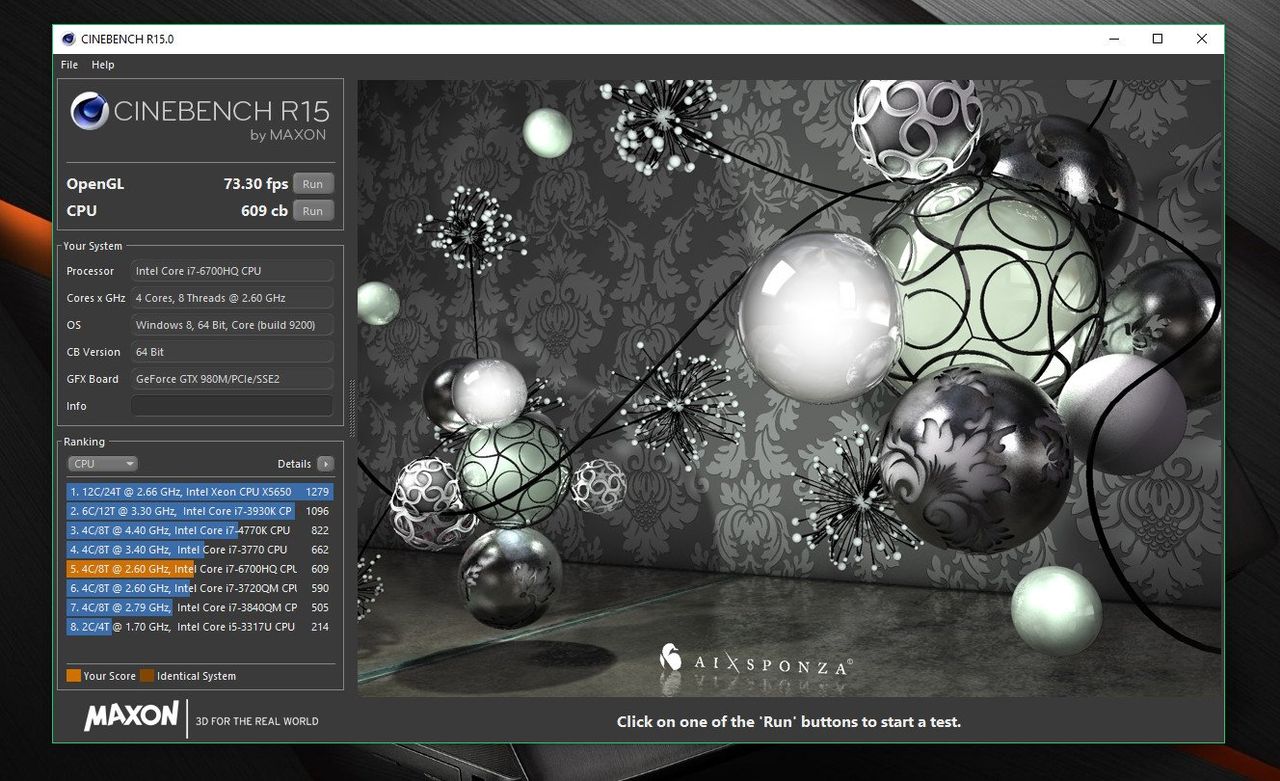Click the Cinebench logo sphere icon
This screenshot has height=781, width=1280.
click(x=89, y=111)
